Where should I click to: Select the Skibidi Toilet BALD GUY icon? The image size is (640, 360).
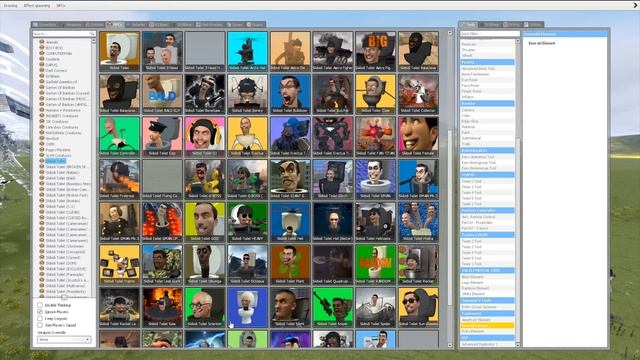(162, 94)
